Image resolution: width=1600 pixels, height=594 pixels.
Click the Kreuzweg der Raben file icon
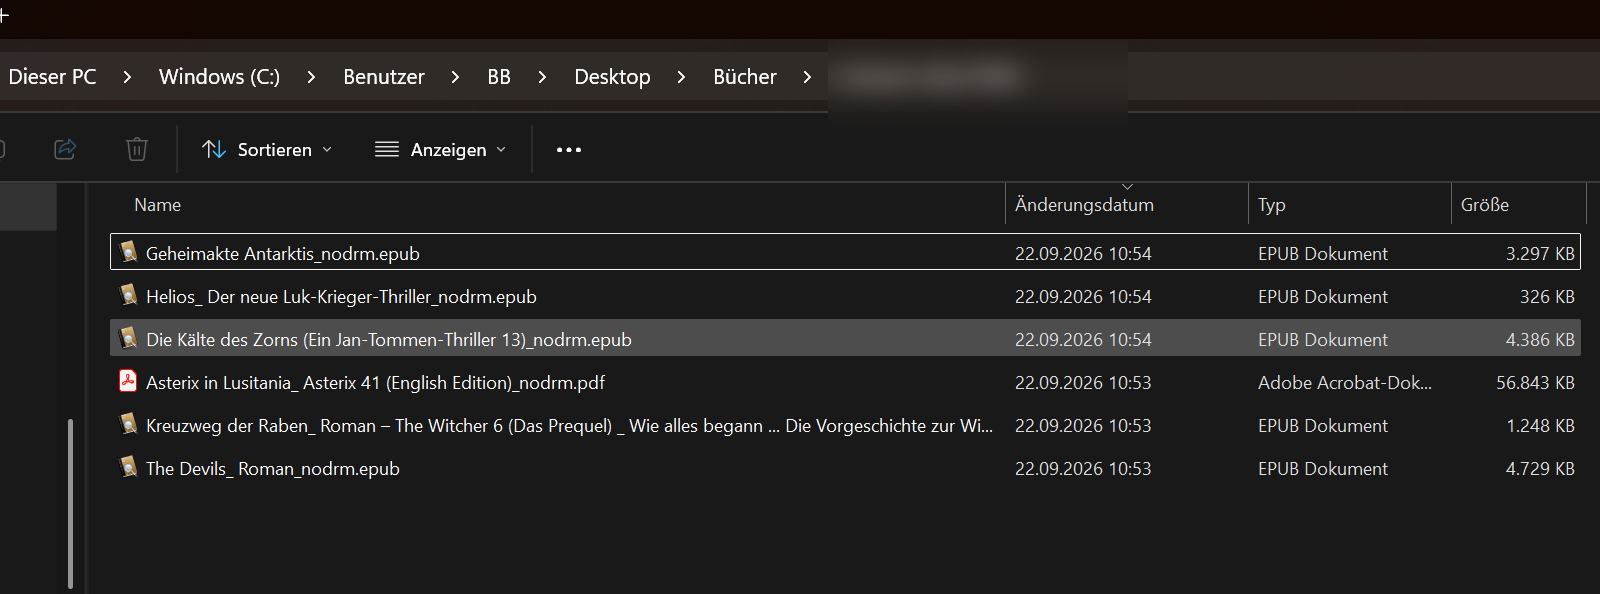(x=128, y=424)
